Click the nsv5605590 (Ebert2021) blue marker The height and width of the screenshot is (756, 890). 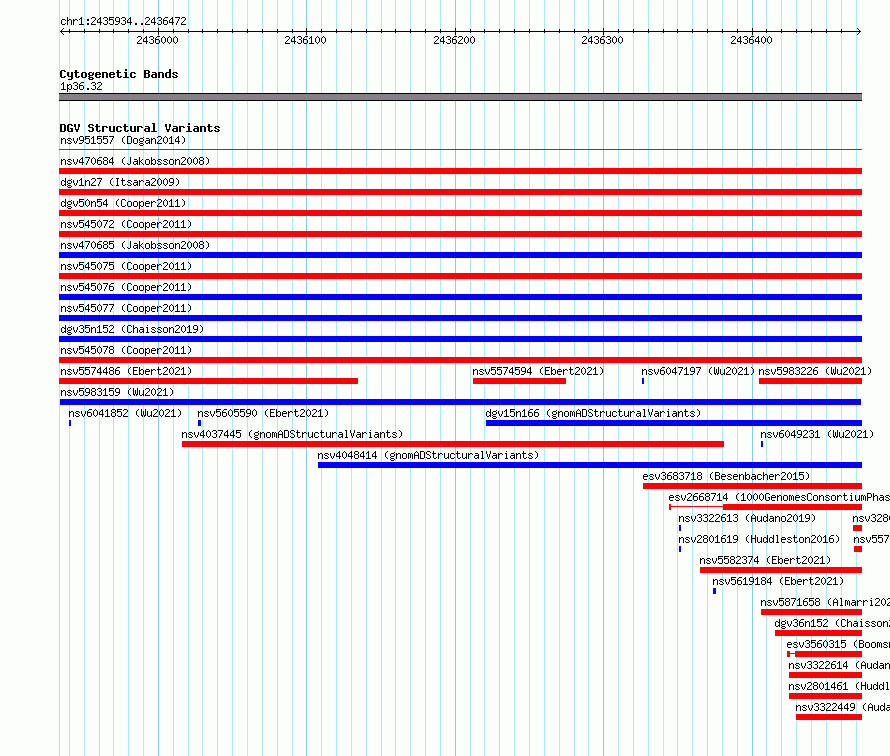[x=199, y=423]
